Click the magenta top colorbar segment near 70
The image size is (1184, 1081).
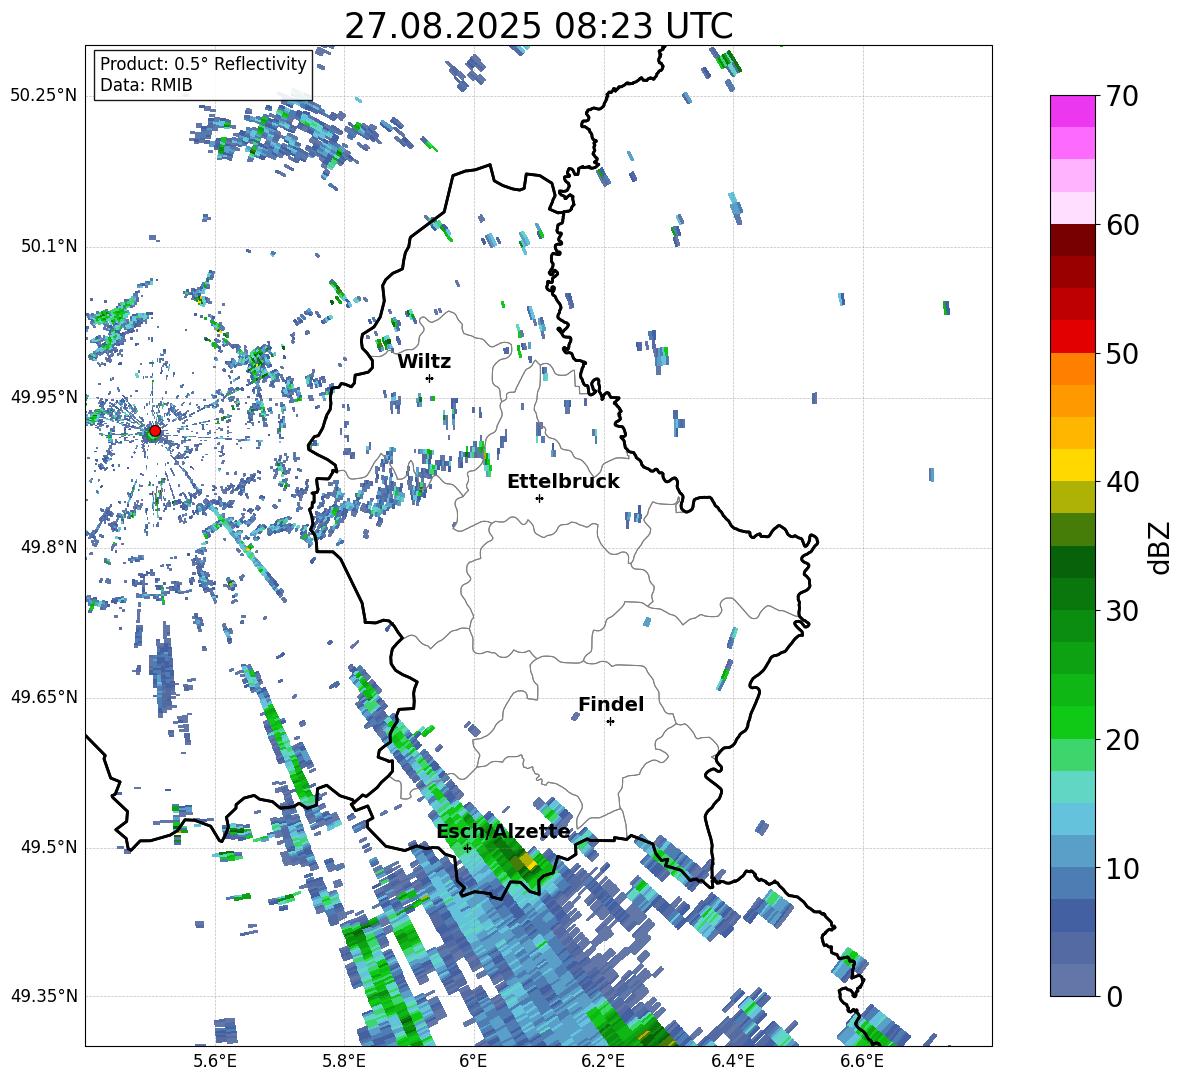[x=1072, y=111]
